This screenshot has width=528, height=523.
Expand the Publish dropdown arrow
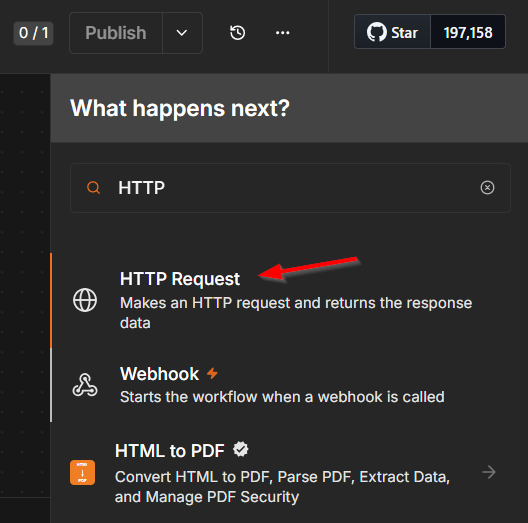(182, 33)
